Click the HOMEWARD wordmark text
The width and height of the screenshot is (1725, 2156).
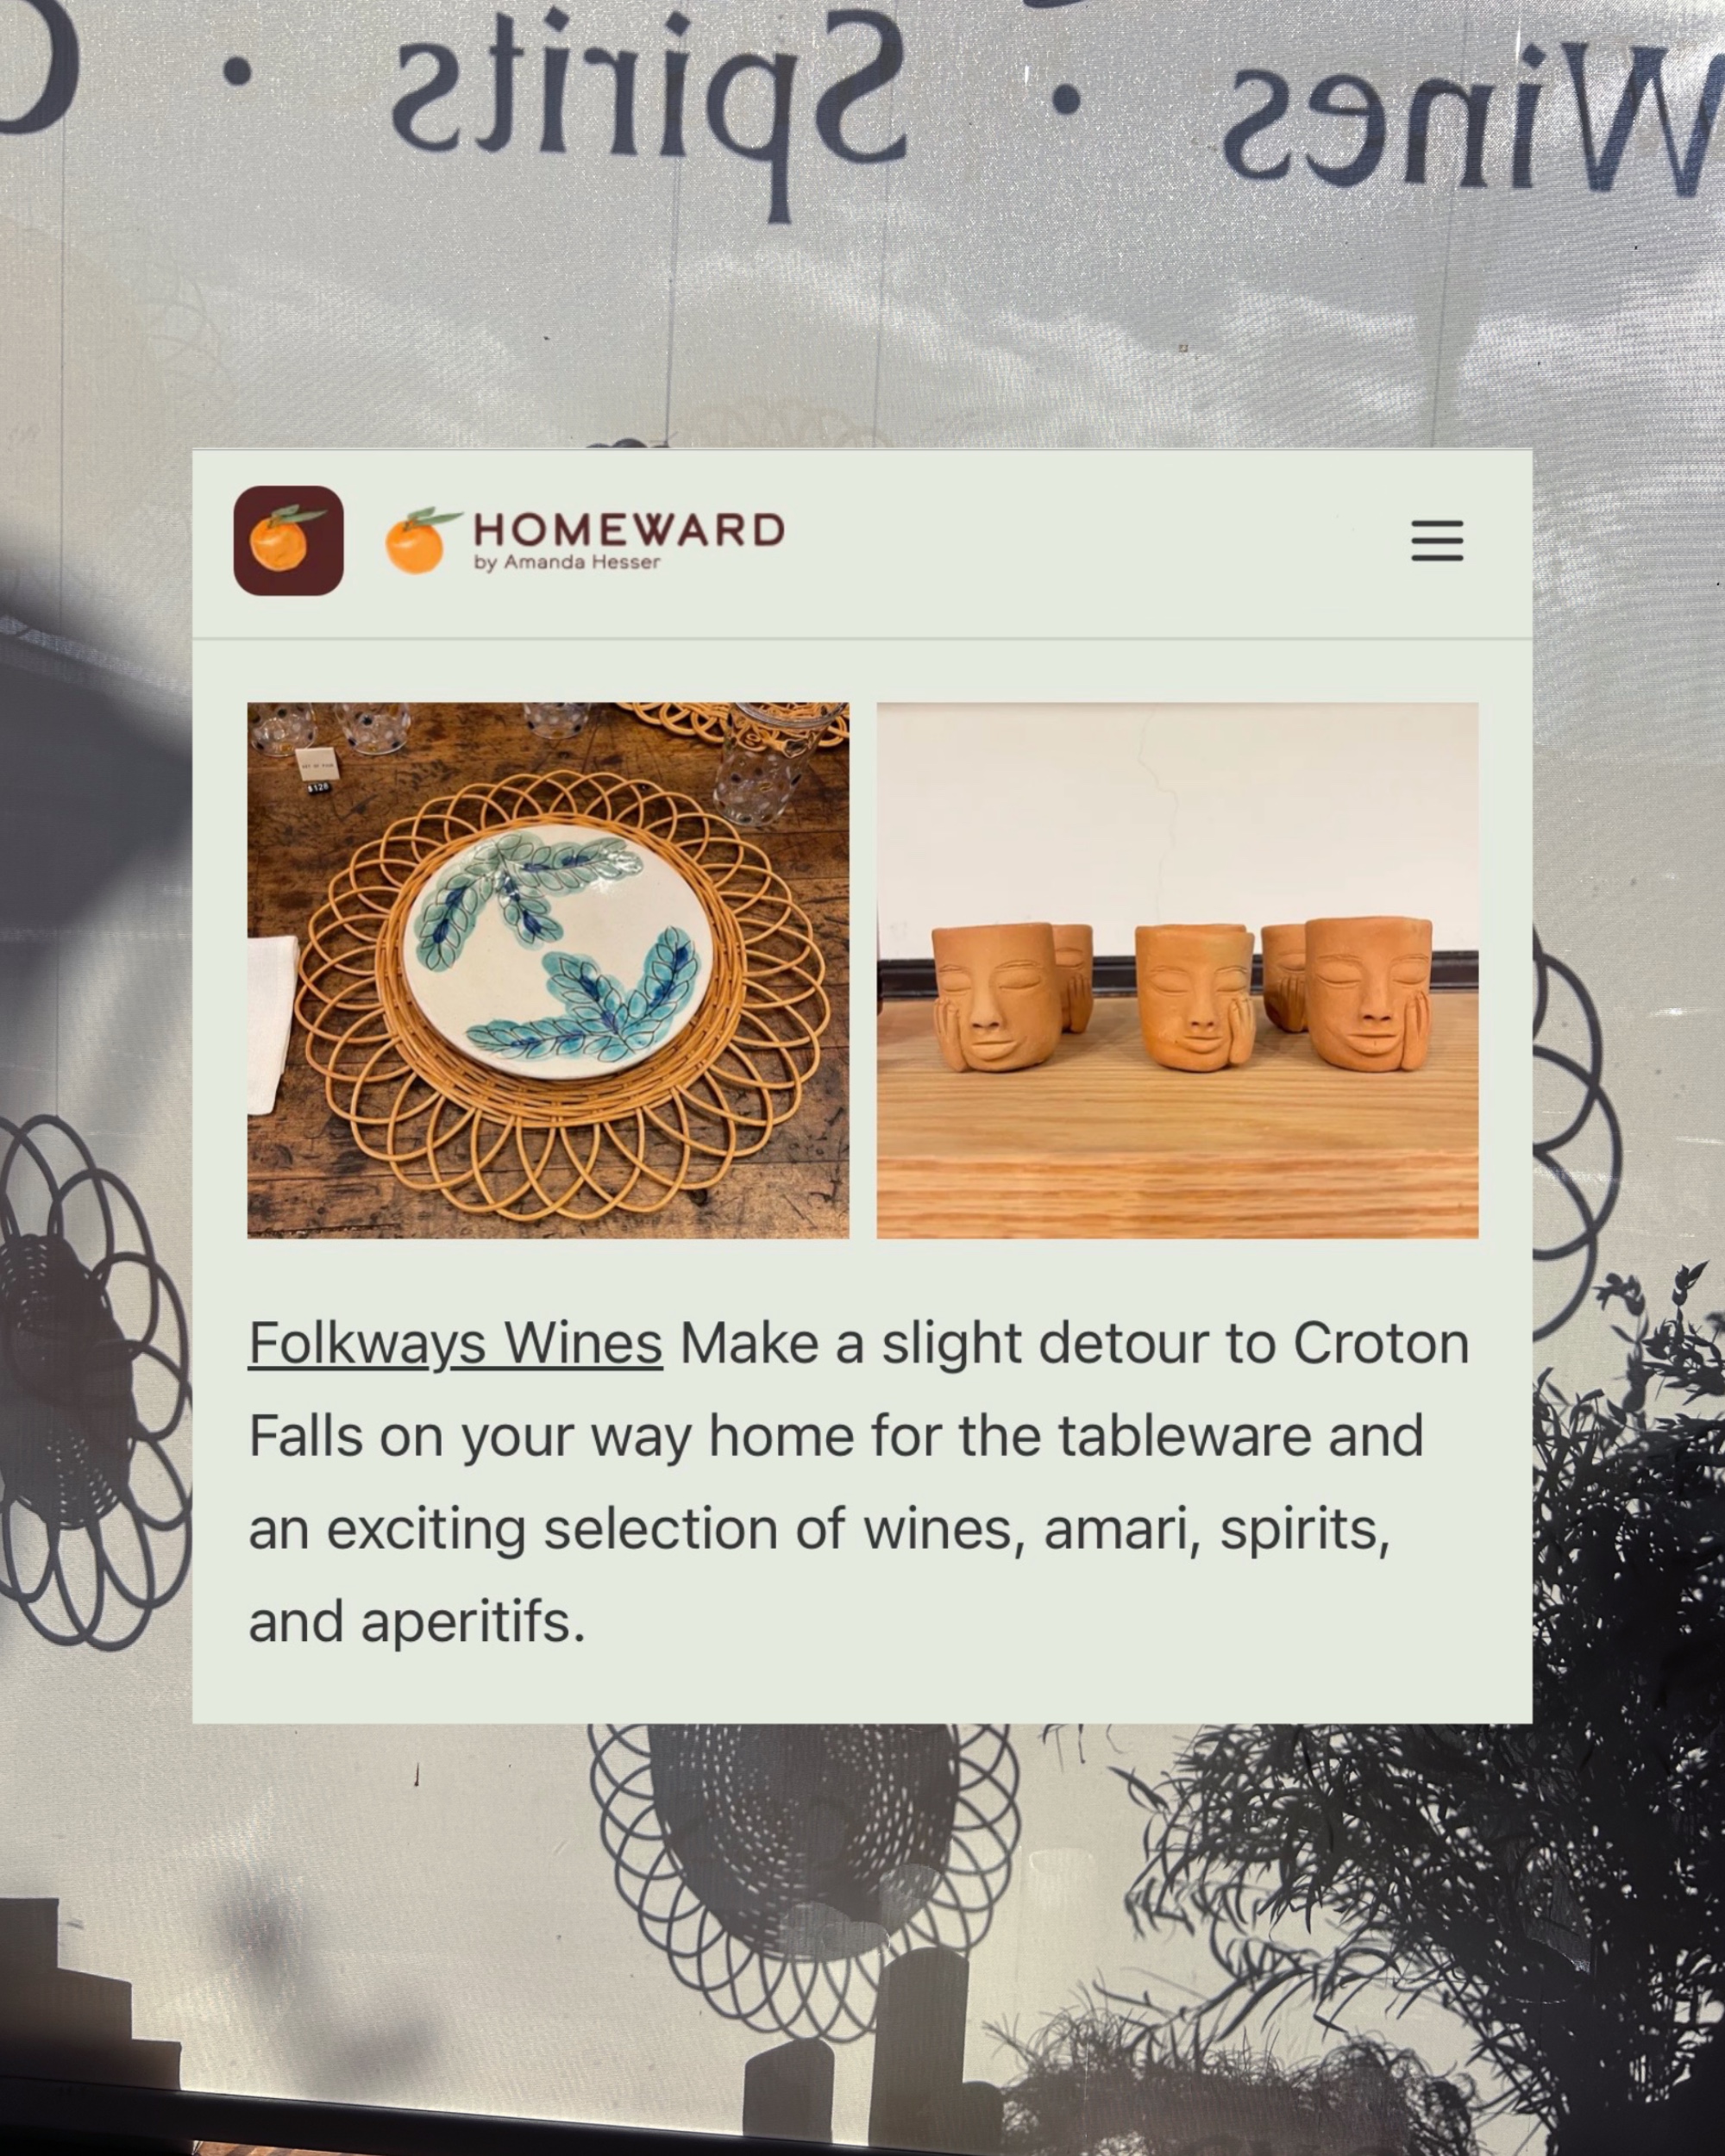[x=629, y=530]
